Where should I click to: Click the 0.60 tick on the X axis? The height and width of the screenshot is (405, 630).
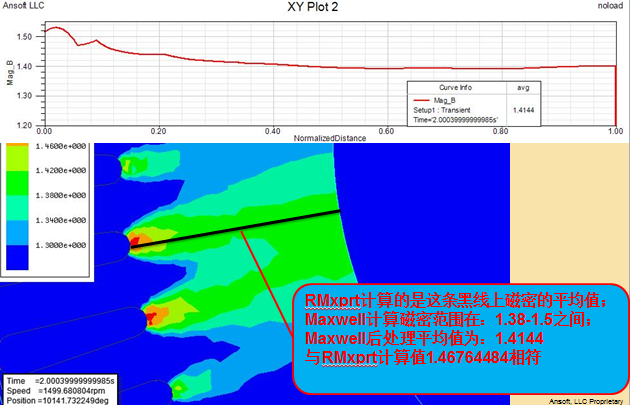point(387,131)
